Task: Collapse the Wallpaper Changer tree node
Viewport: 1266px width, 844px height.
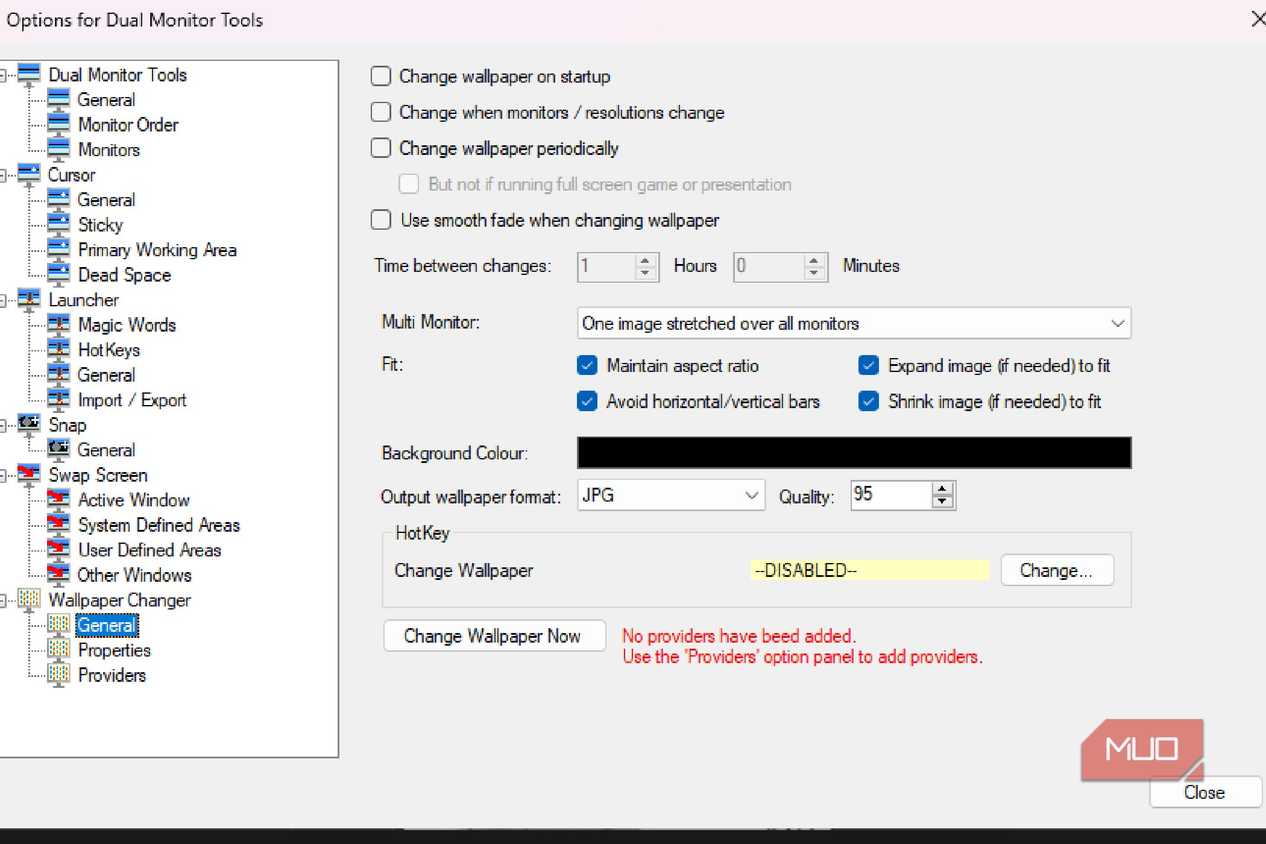Action: [3, 599]
